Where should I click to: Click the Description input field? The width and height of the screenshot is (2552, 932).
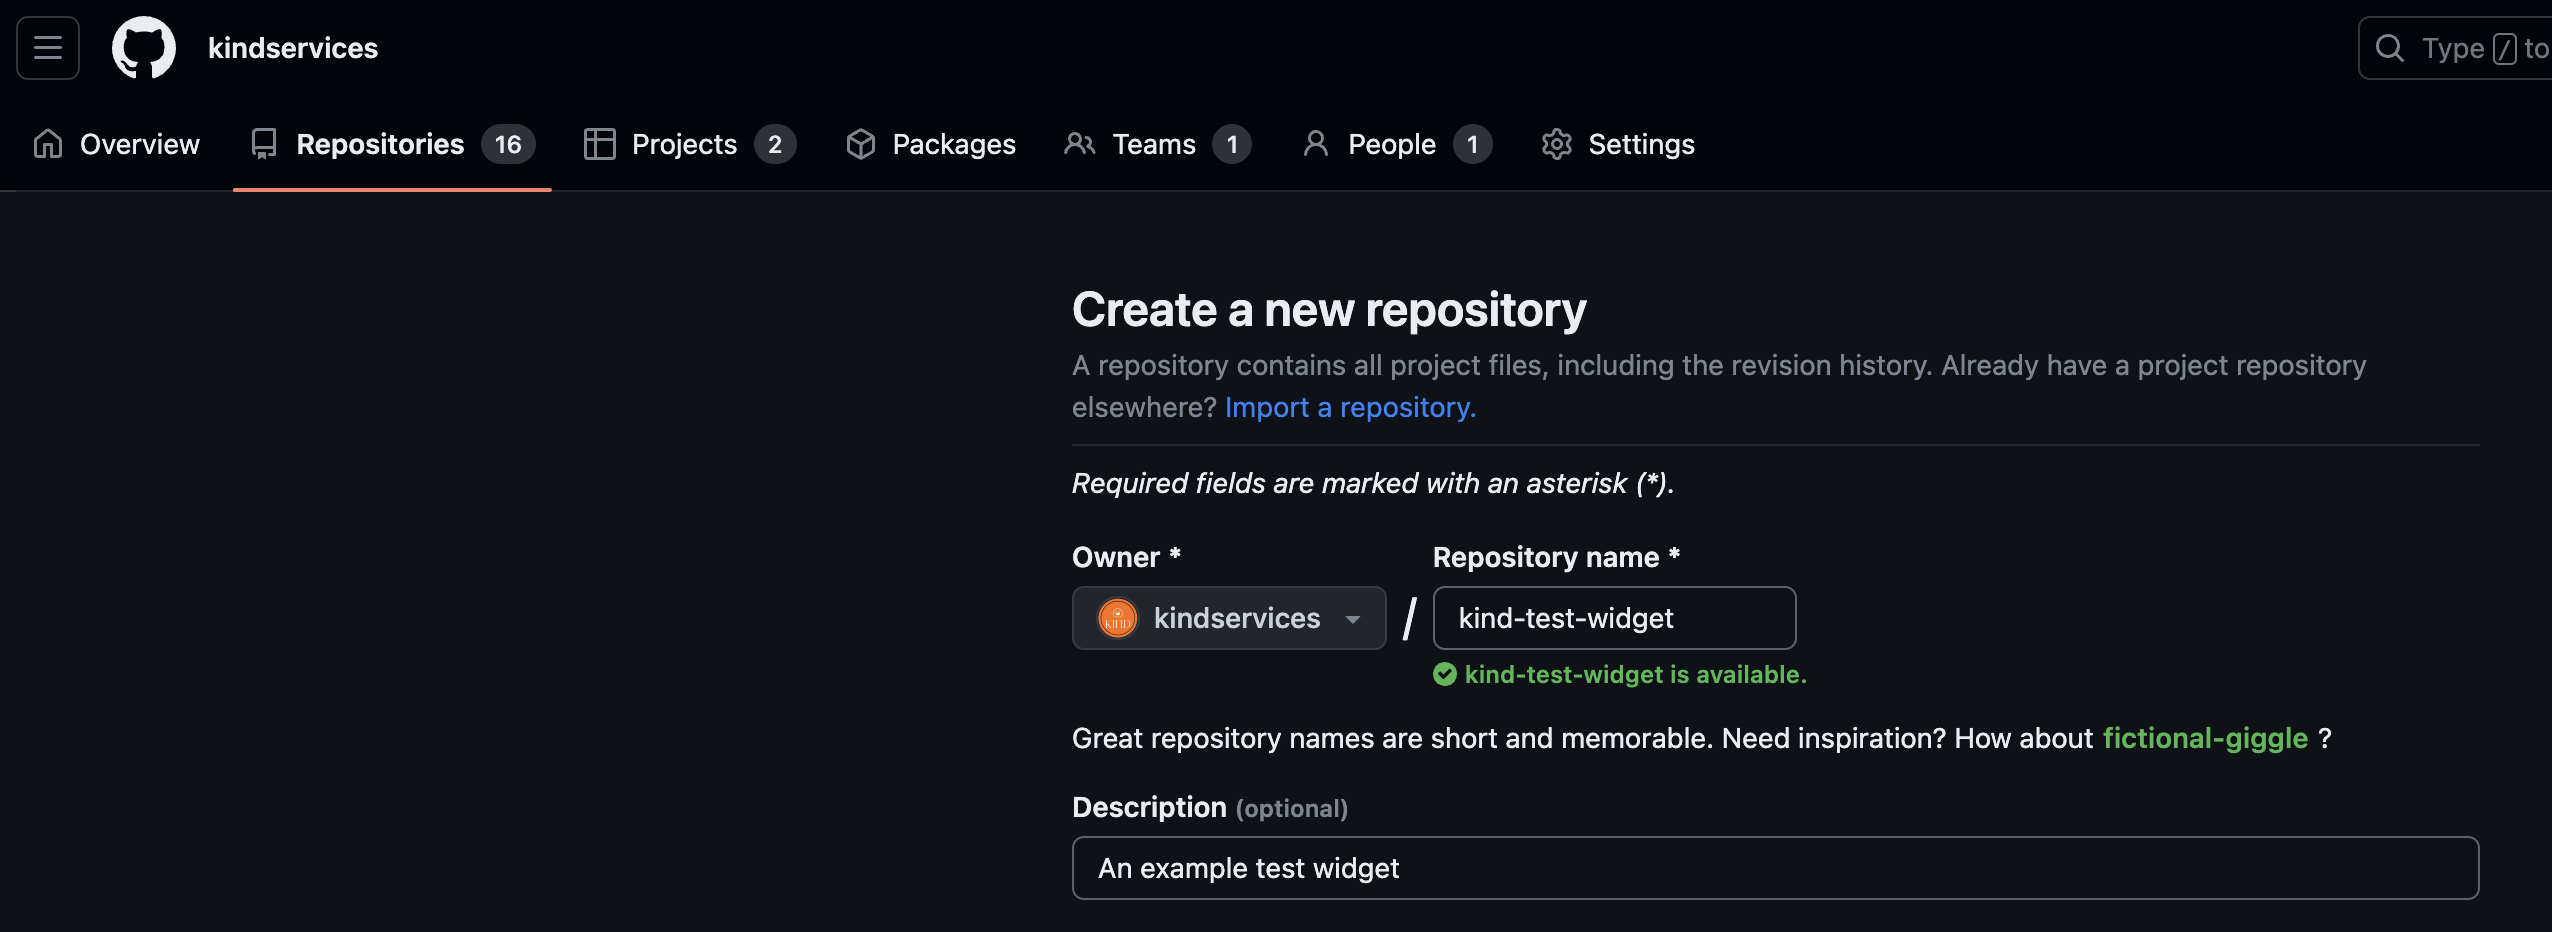pos(1775,868)
